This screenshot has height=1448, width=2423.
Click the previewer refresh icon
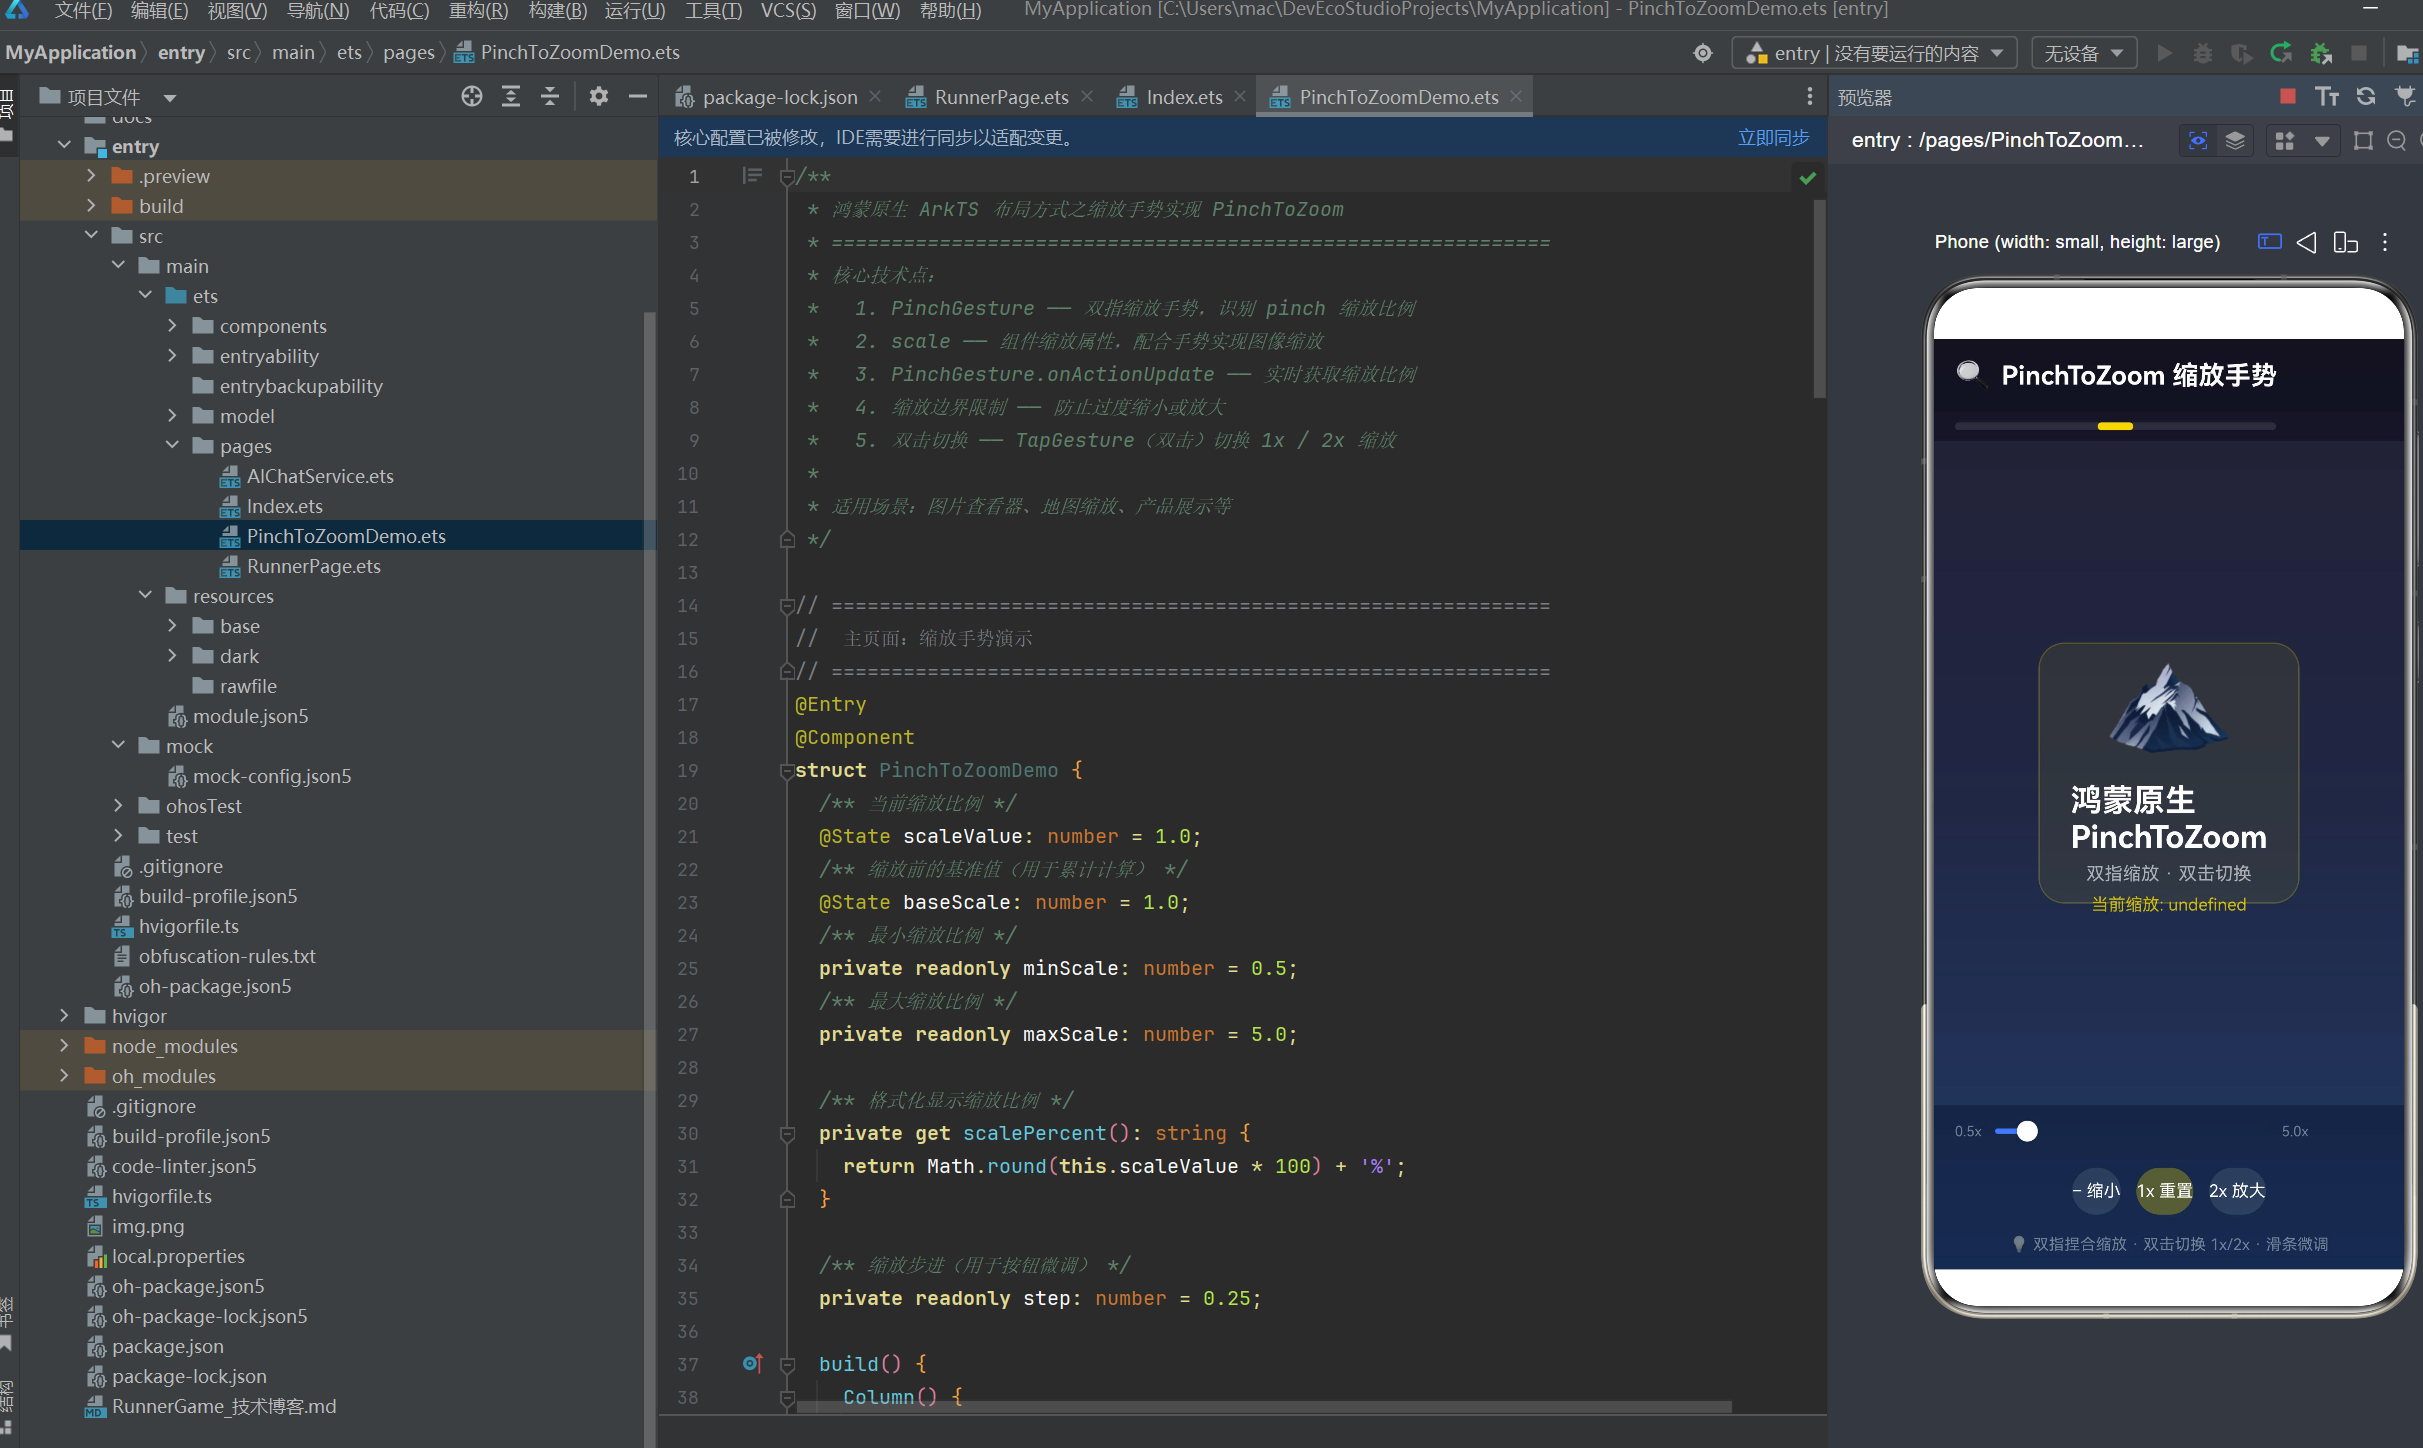pos(2365,96)
